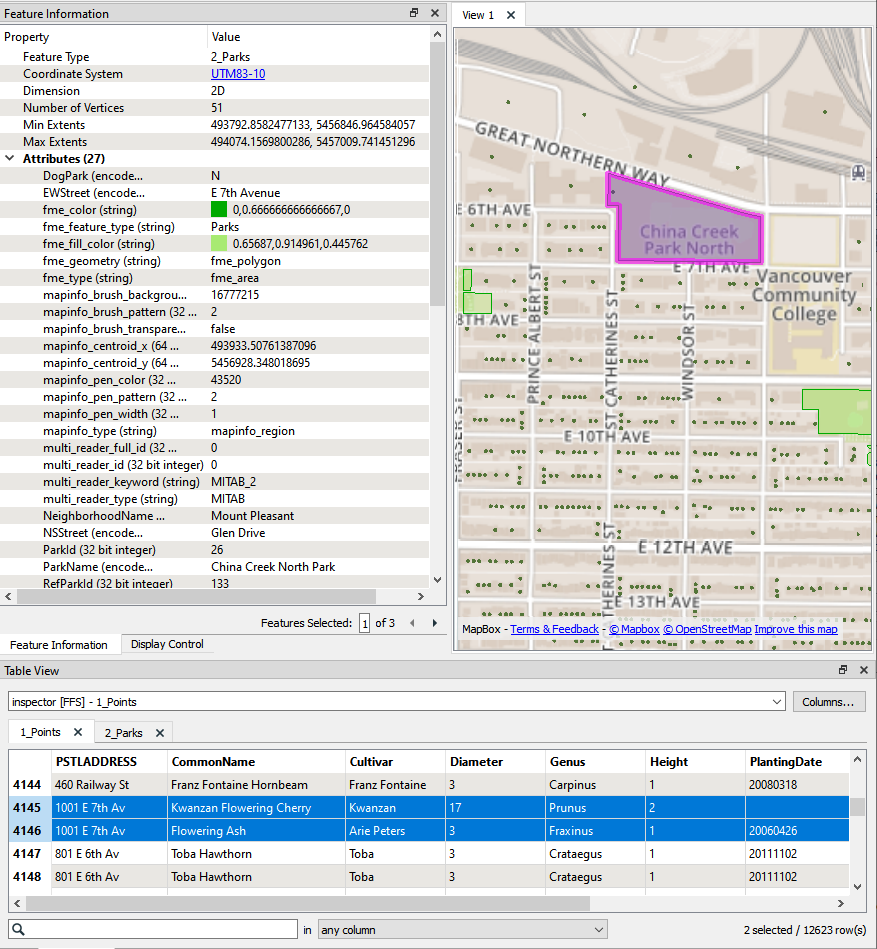Float the Table View panel
Screen dimensions: 877x949
(x=843, y=670)
